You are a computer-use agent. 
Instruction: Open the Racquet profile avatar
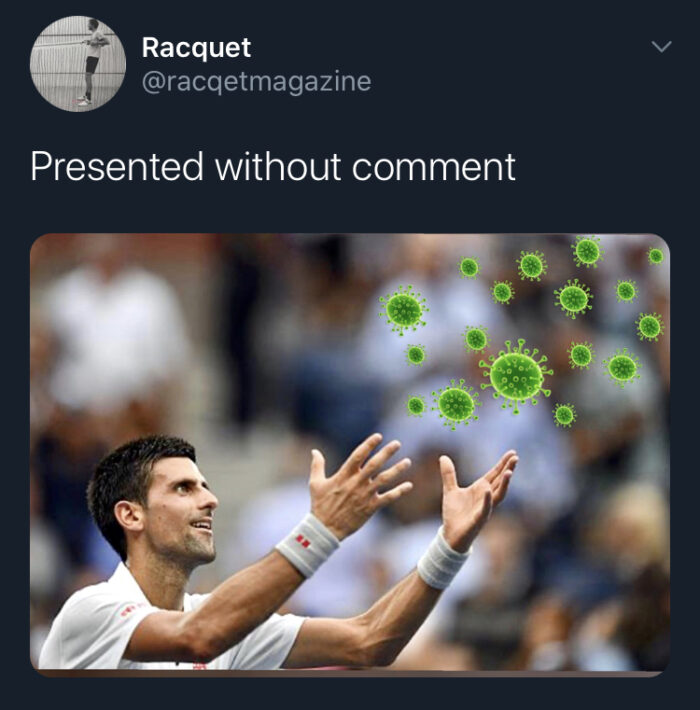(78, 63)
